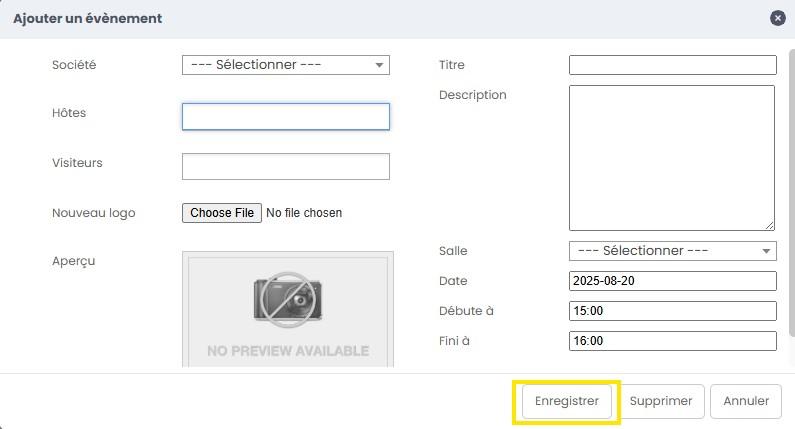The height and width of the screenshot is (429, 795).
Task: Open the Société dropdown
Action: pos(285,65)
